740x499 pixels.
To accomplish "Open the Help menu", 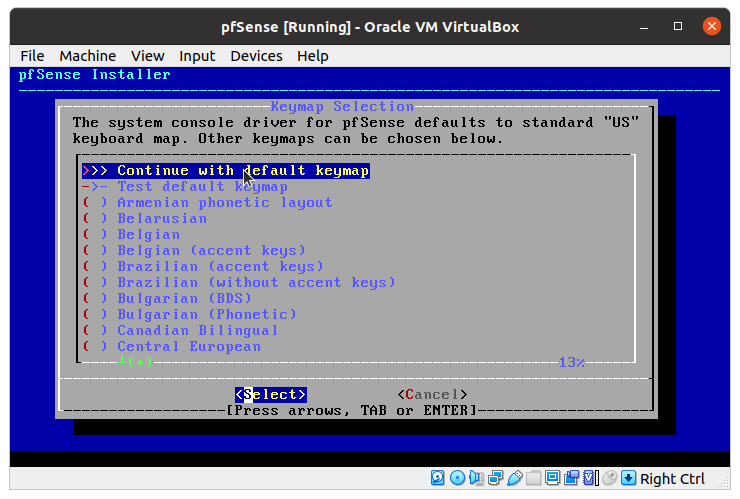I will click(x=312, y=56).
